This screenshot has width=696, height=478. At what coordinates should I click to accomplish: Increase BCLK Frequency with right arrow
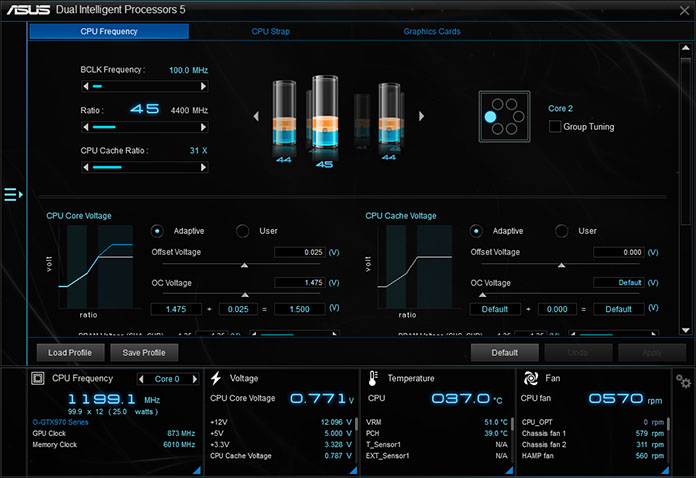[x=203, y=86]
